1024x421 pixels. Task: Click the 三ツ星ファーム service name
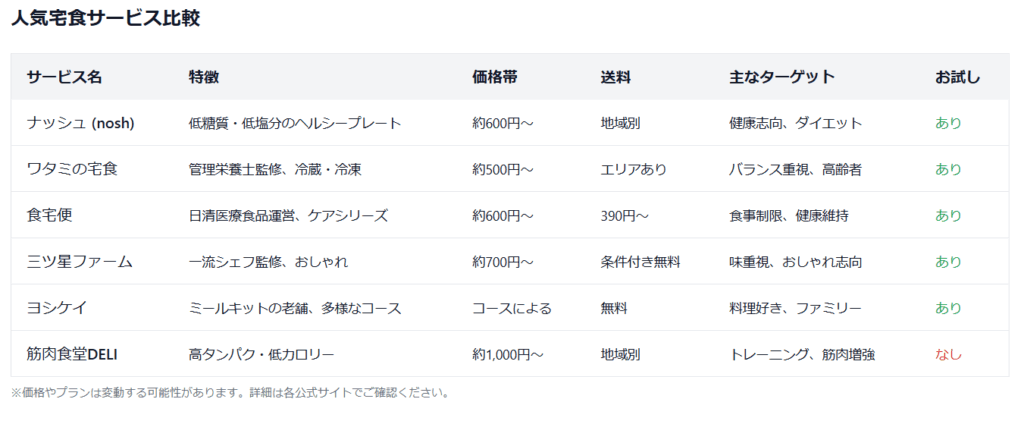(80, 262)
